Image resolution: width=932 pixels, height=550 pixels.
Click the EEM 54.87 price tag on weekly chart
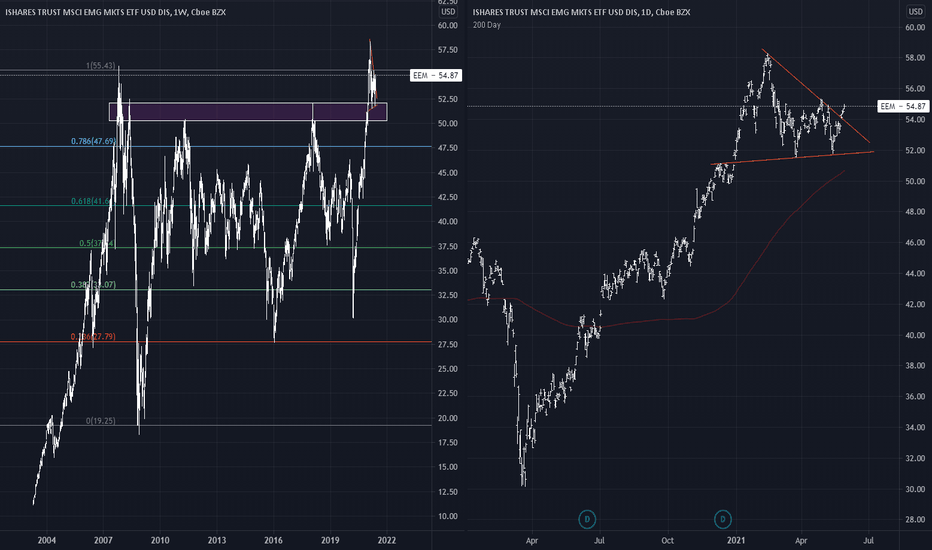tap(436, 76)
